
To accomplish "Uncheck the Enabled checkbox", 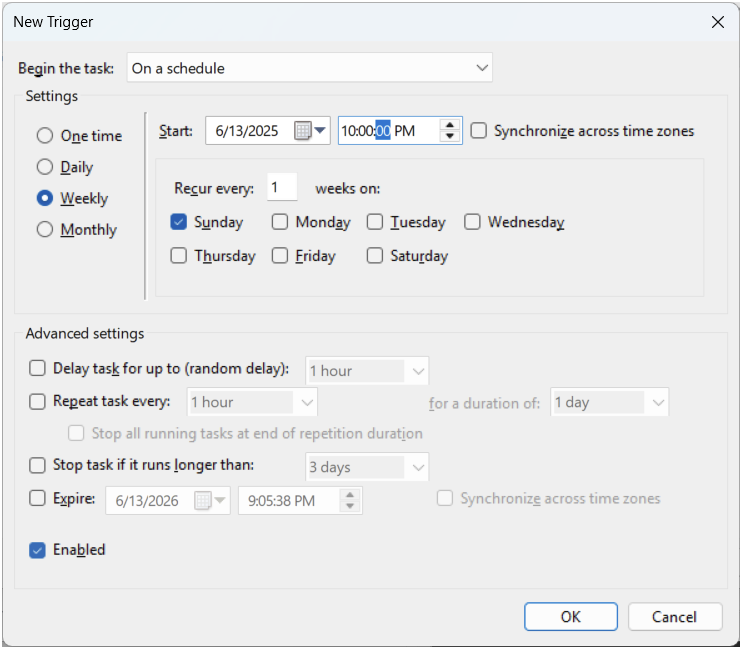I will [x=37, y=550].
